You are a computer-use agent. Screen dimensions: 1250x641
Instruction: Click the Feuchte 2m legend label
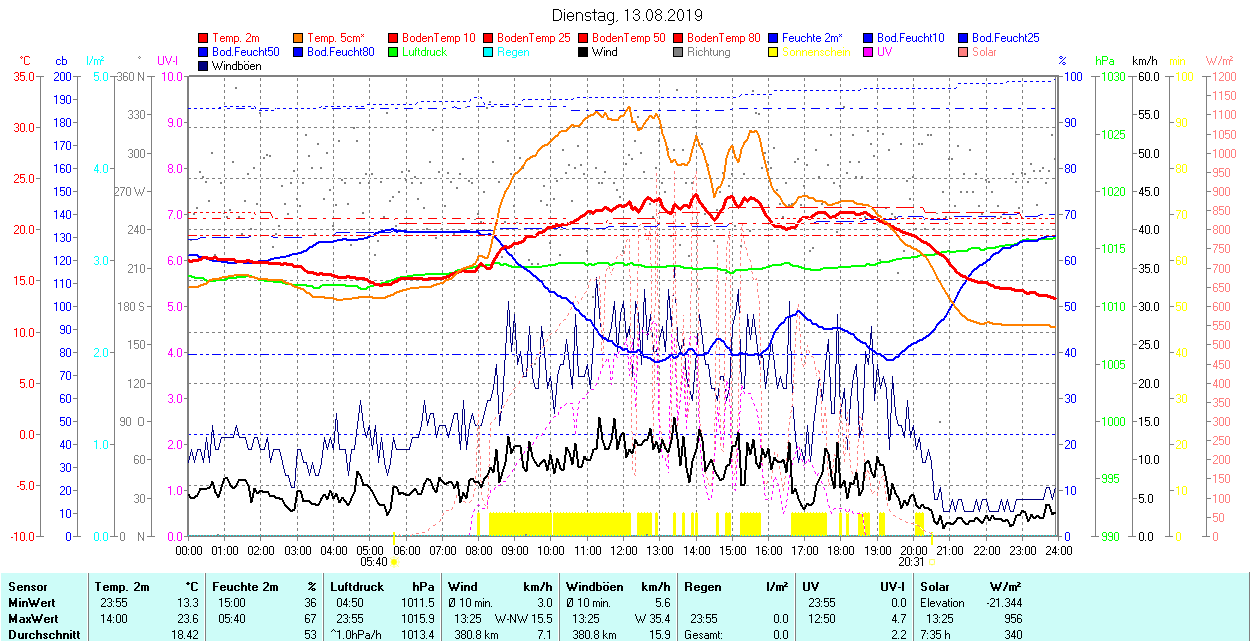coord(812,38)
